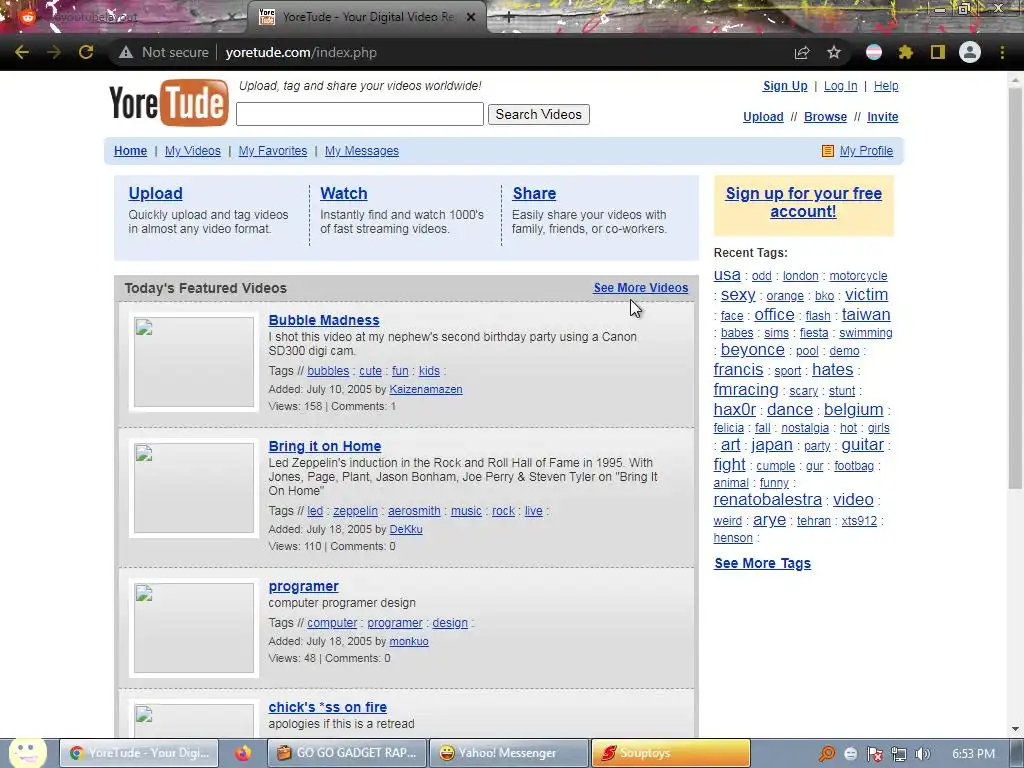Click the Share heading link
Image resolution: width=1024 pixels, height=768 pixels.
(x=534, y=193)
